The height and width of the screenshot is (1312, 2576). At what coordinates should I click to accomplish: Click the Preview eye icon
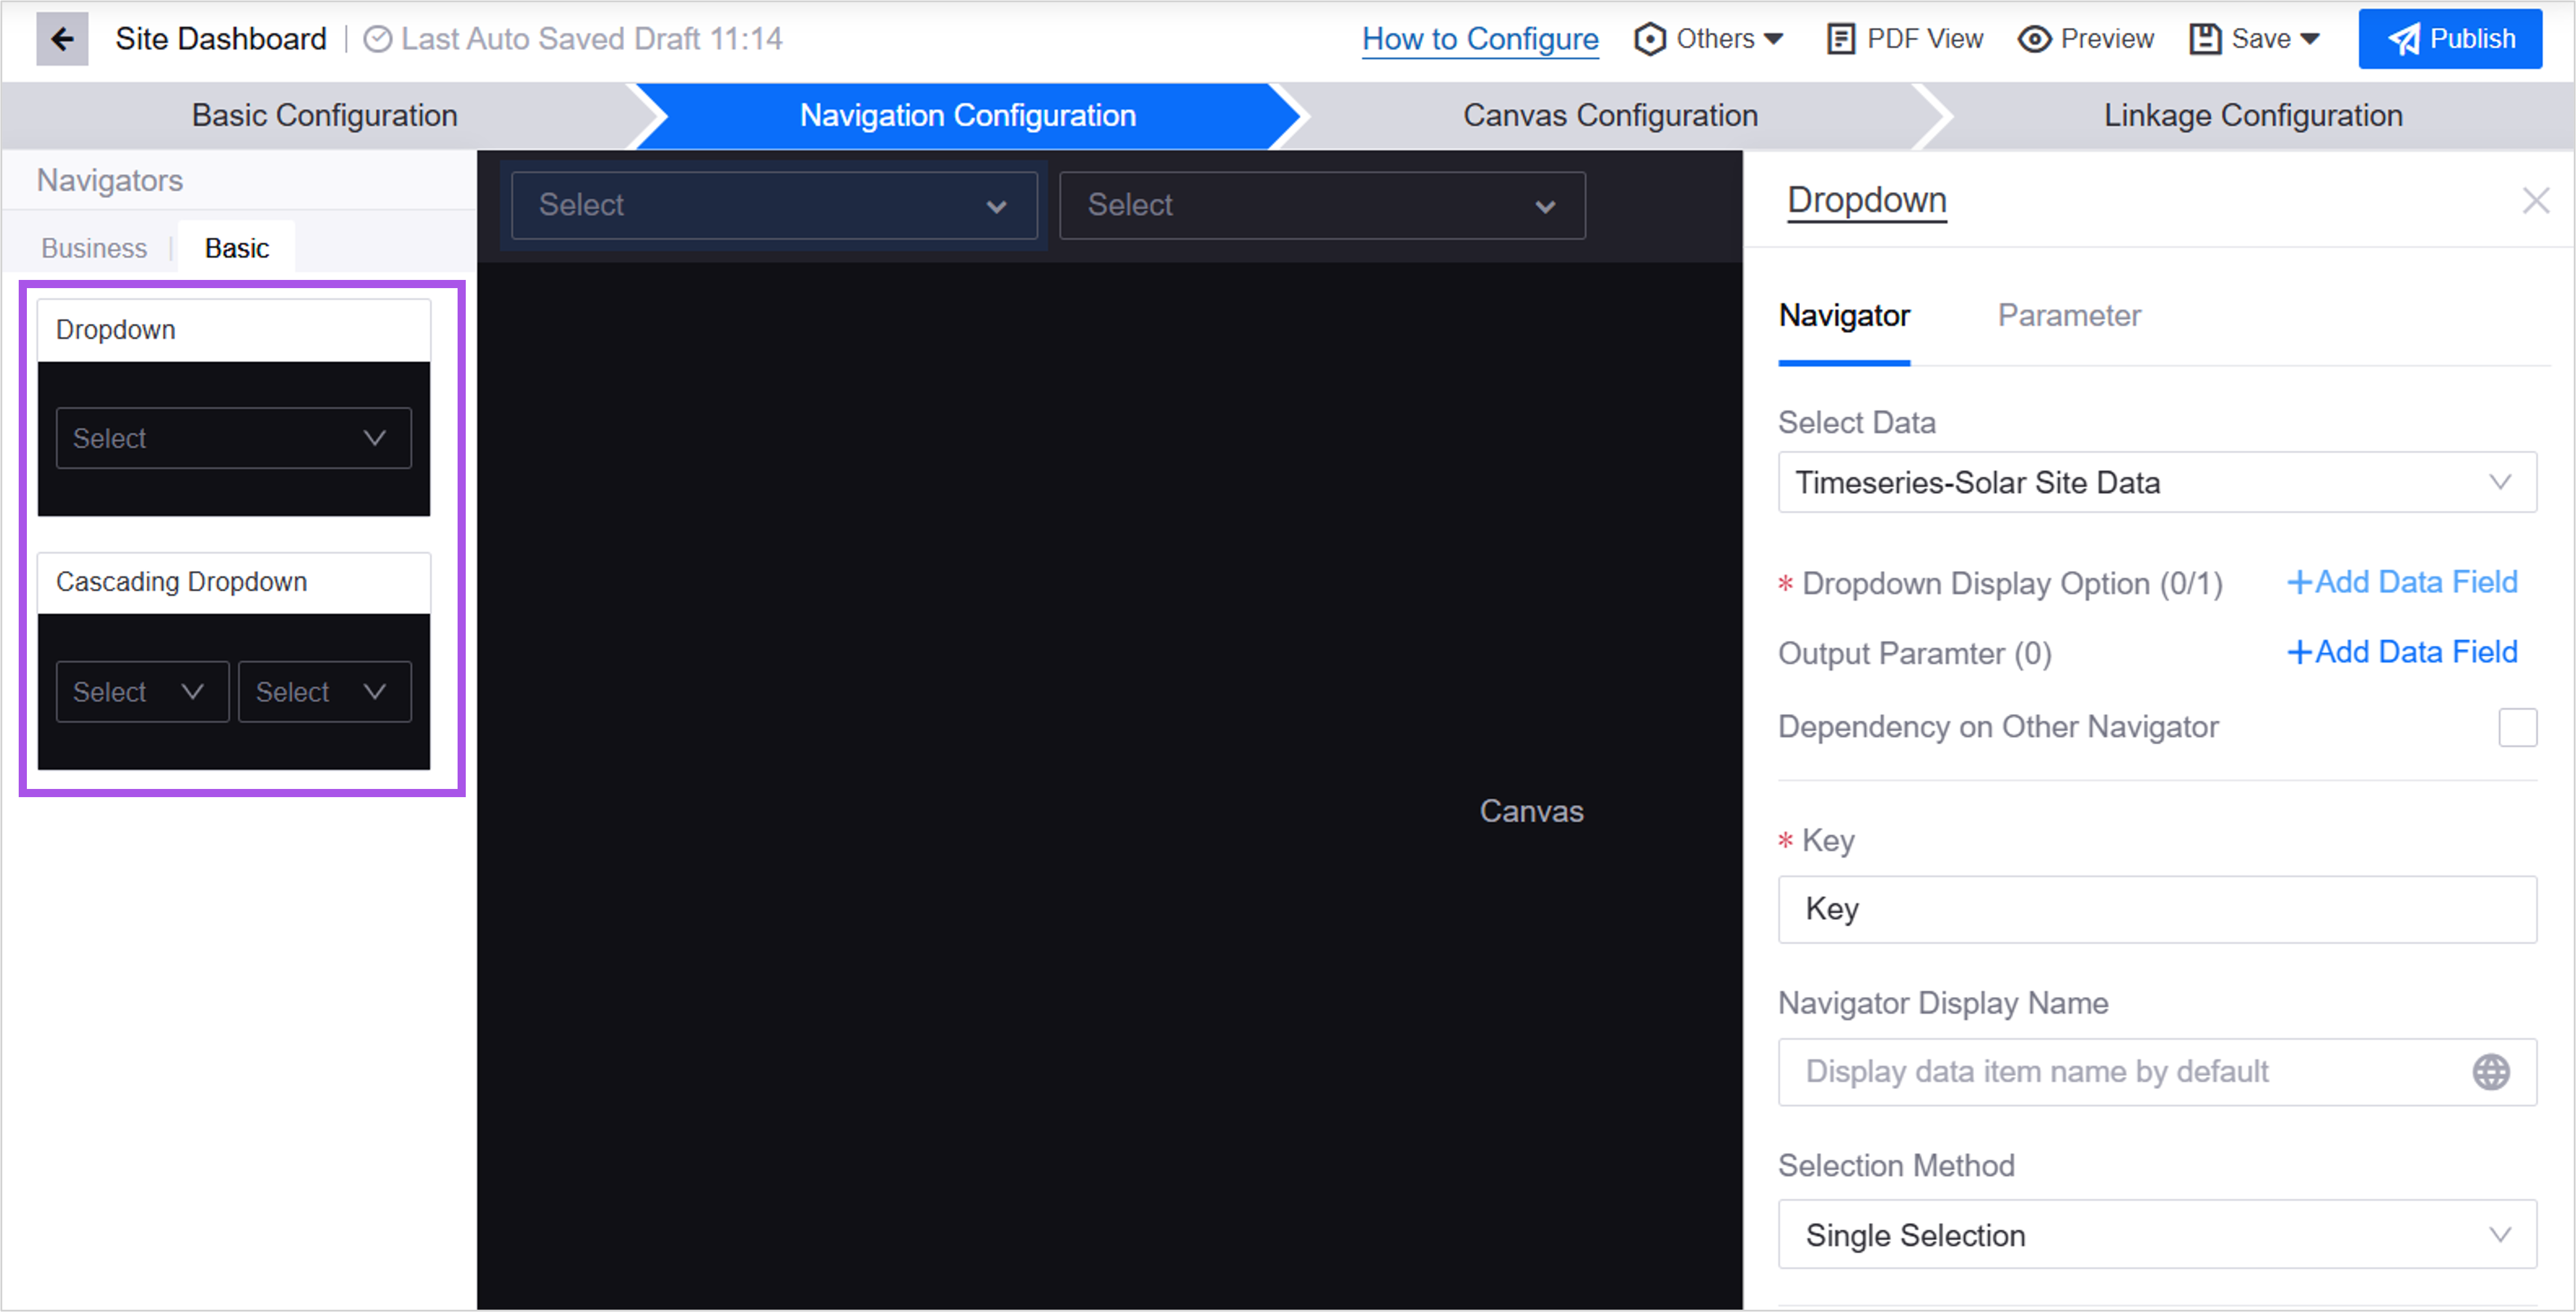click(2034, 39)
